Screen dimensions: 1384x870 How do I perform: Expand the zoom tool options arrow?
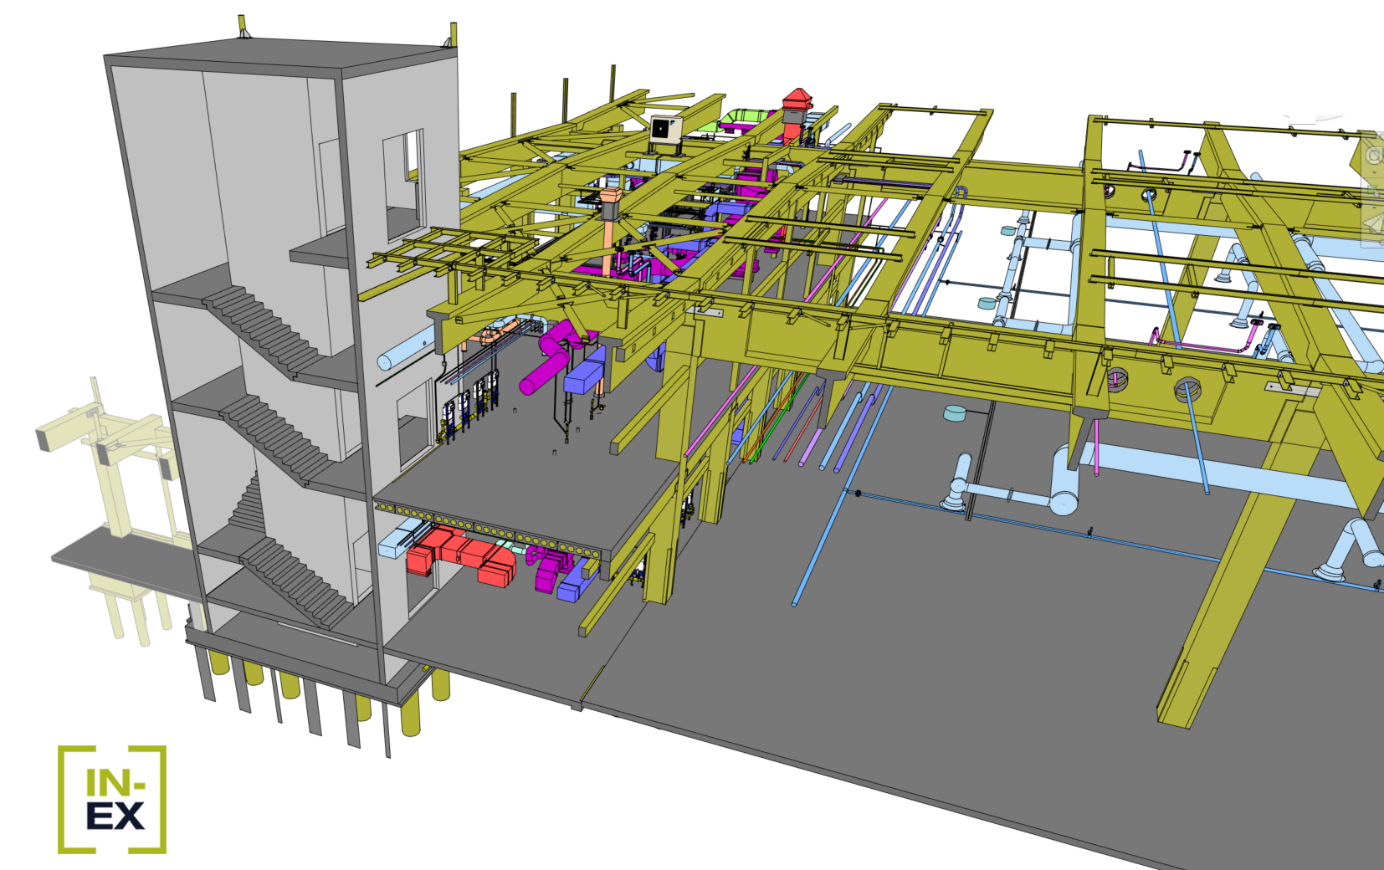tap(1375, 207)
